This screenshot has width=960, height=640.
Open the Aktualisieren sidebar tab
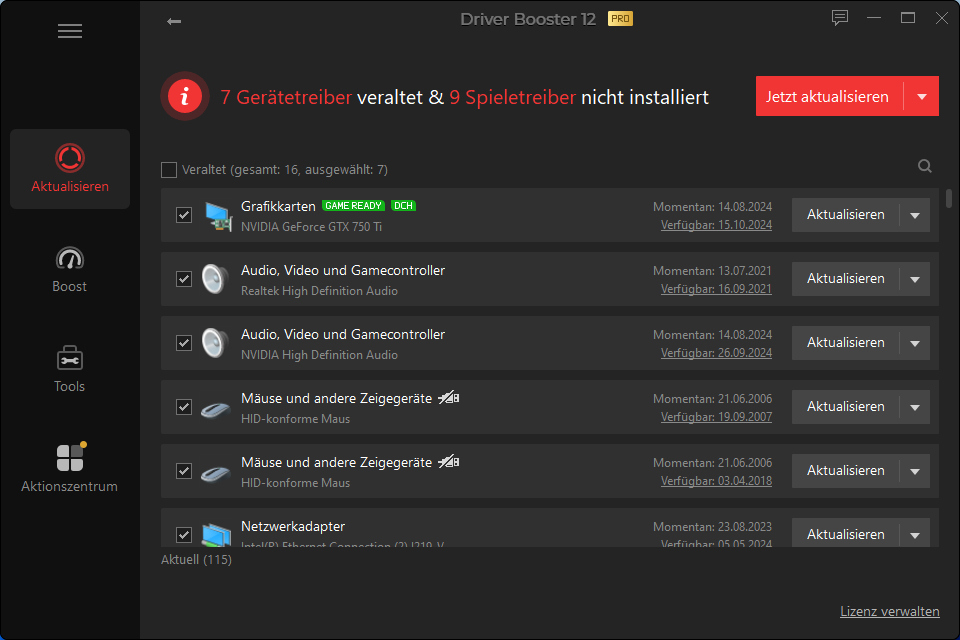[x=70, y=169]
